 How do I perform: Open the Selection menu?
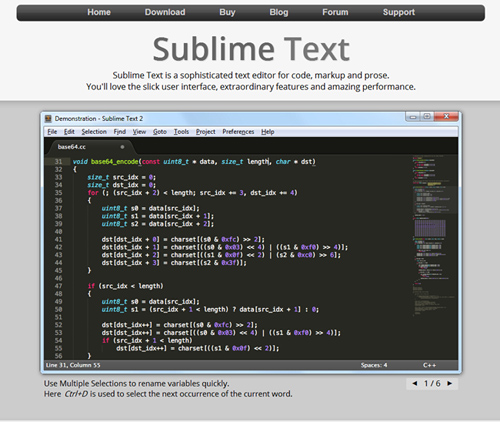click(x=94, y=132)
